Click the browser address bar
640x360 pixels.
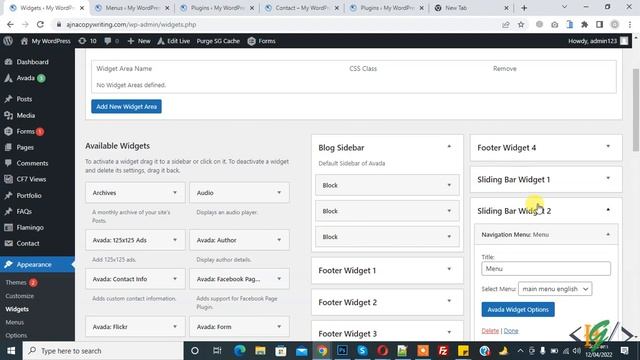pyautogui.click(x=278, y=24)
